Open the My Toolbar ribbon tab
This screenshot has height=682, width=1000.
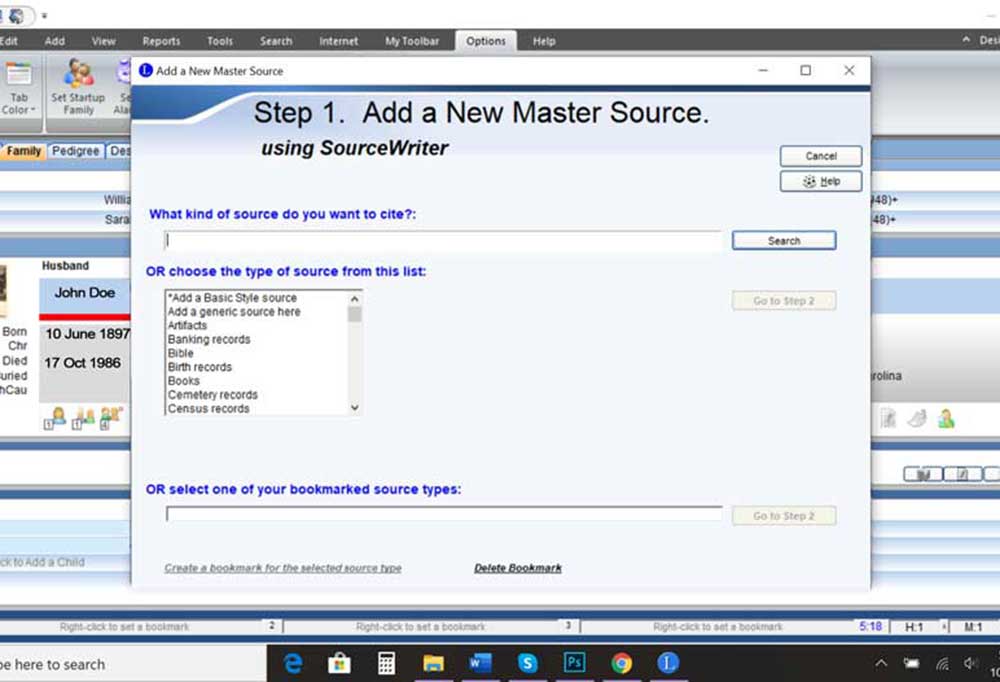(412, 41)
